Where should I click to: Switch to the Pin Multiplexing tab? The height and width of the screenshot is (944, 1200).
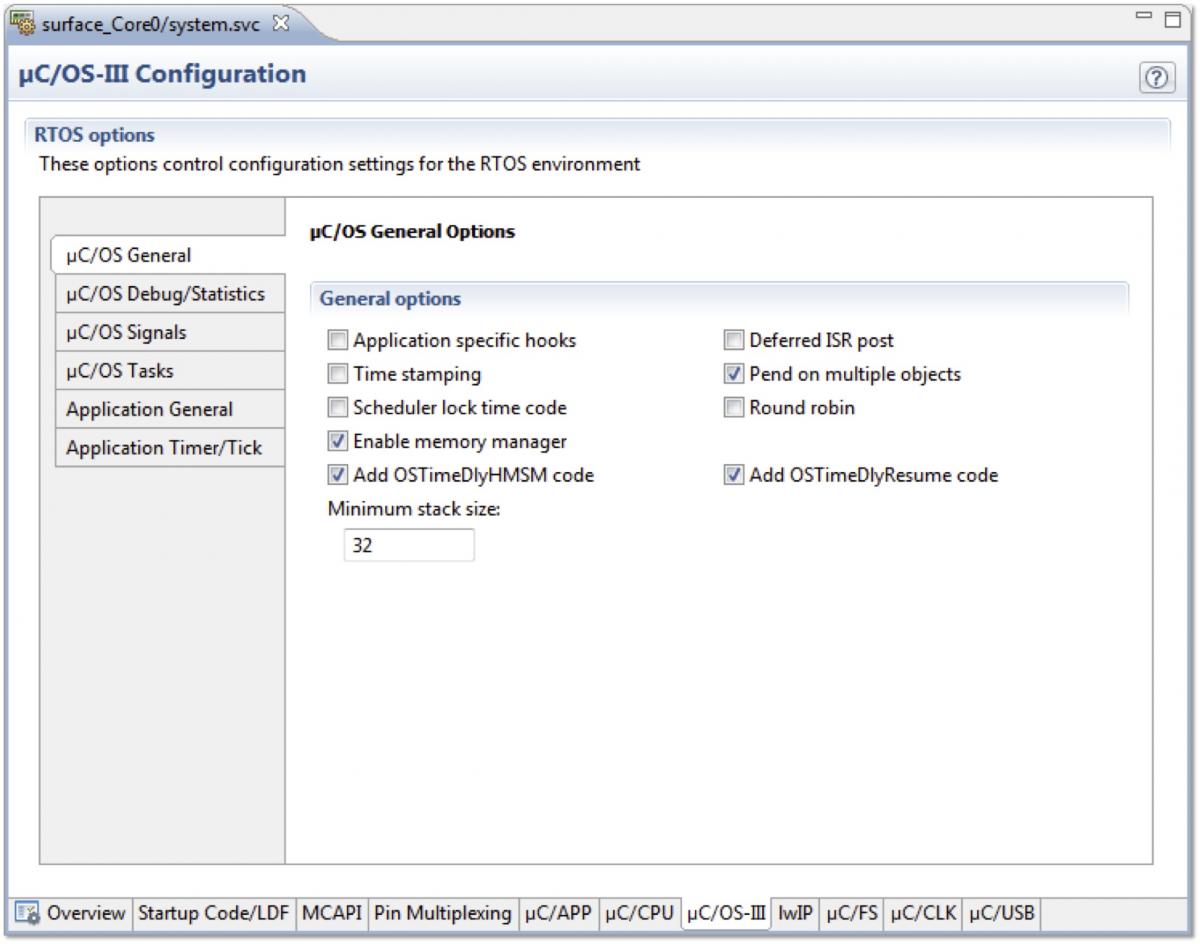(443, 913)
